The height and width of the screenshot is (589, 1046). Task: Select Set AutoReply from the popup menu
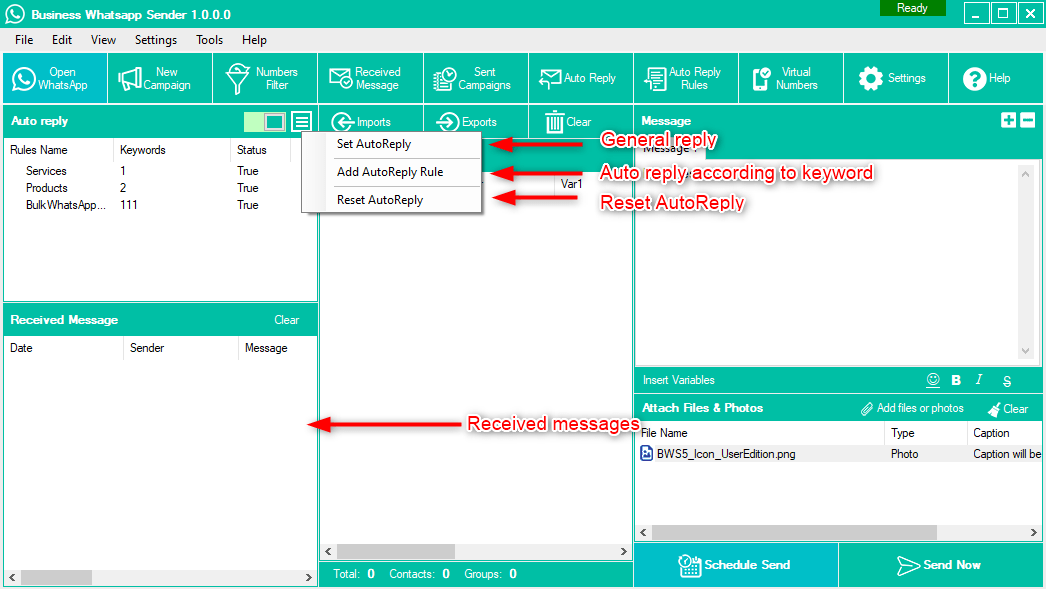[374, 144]
